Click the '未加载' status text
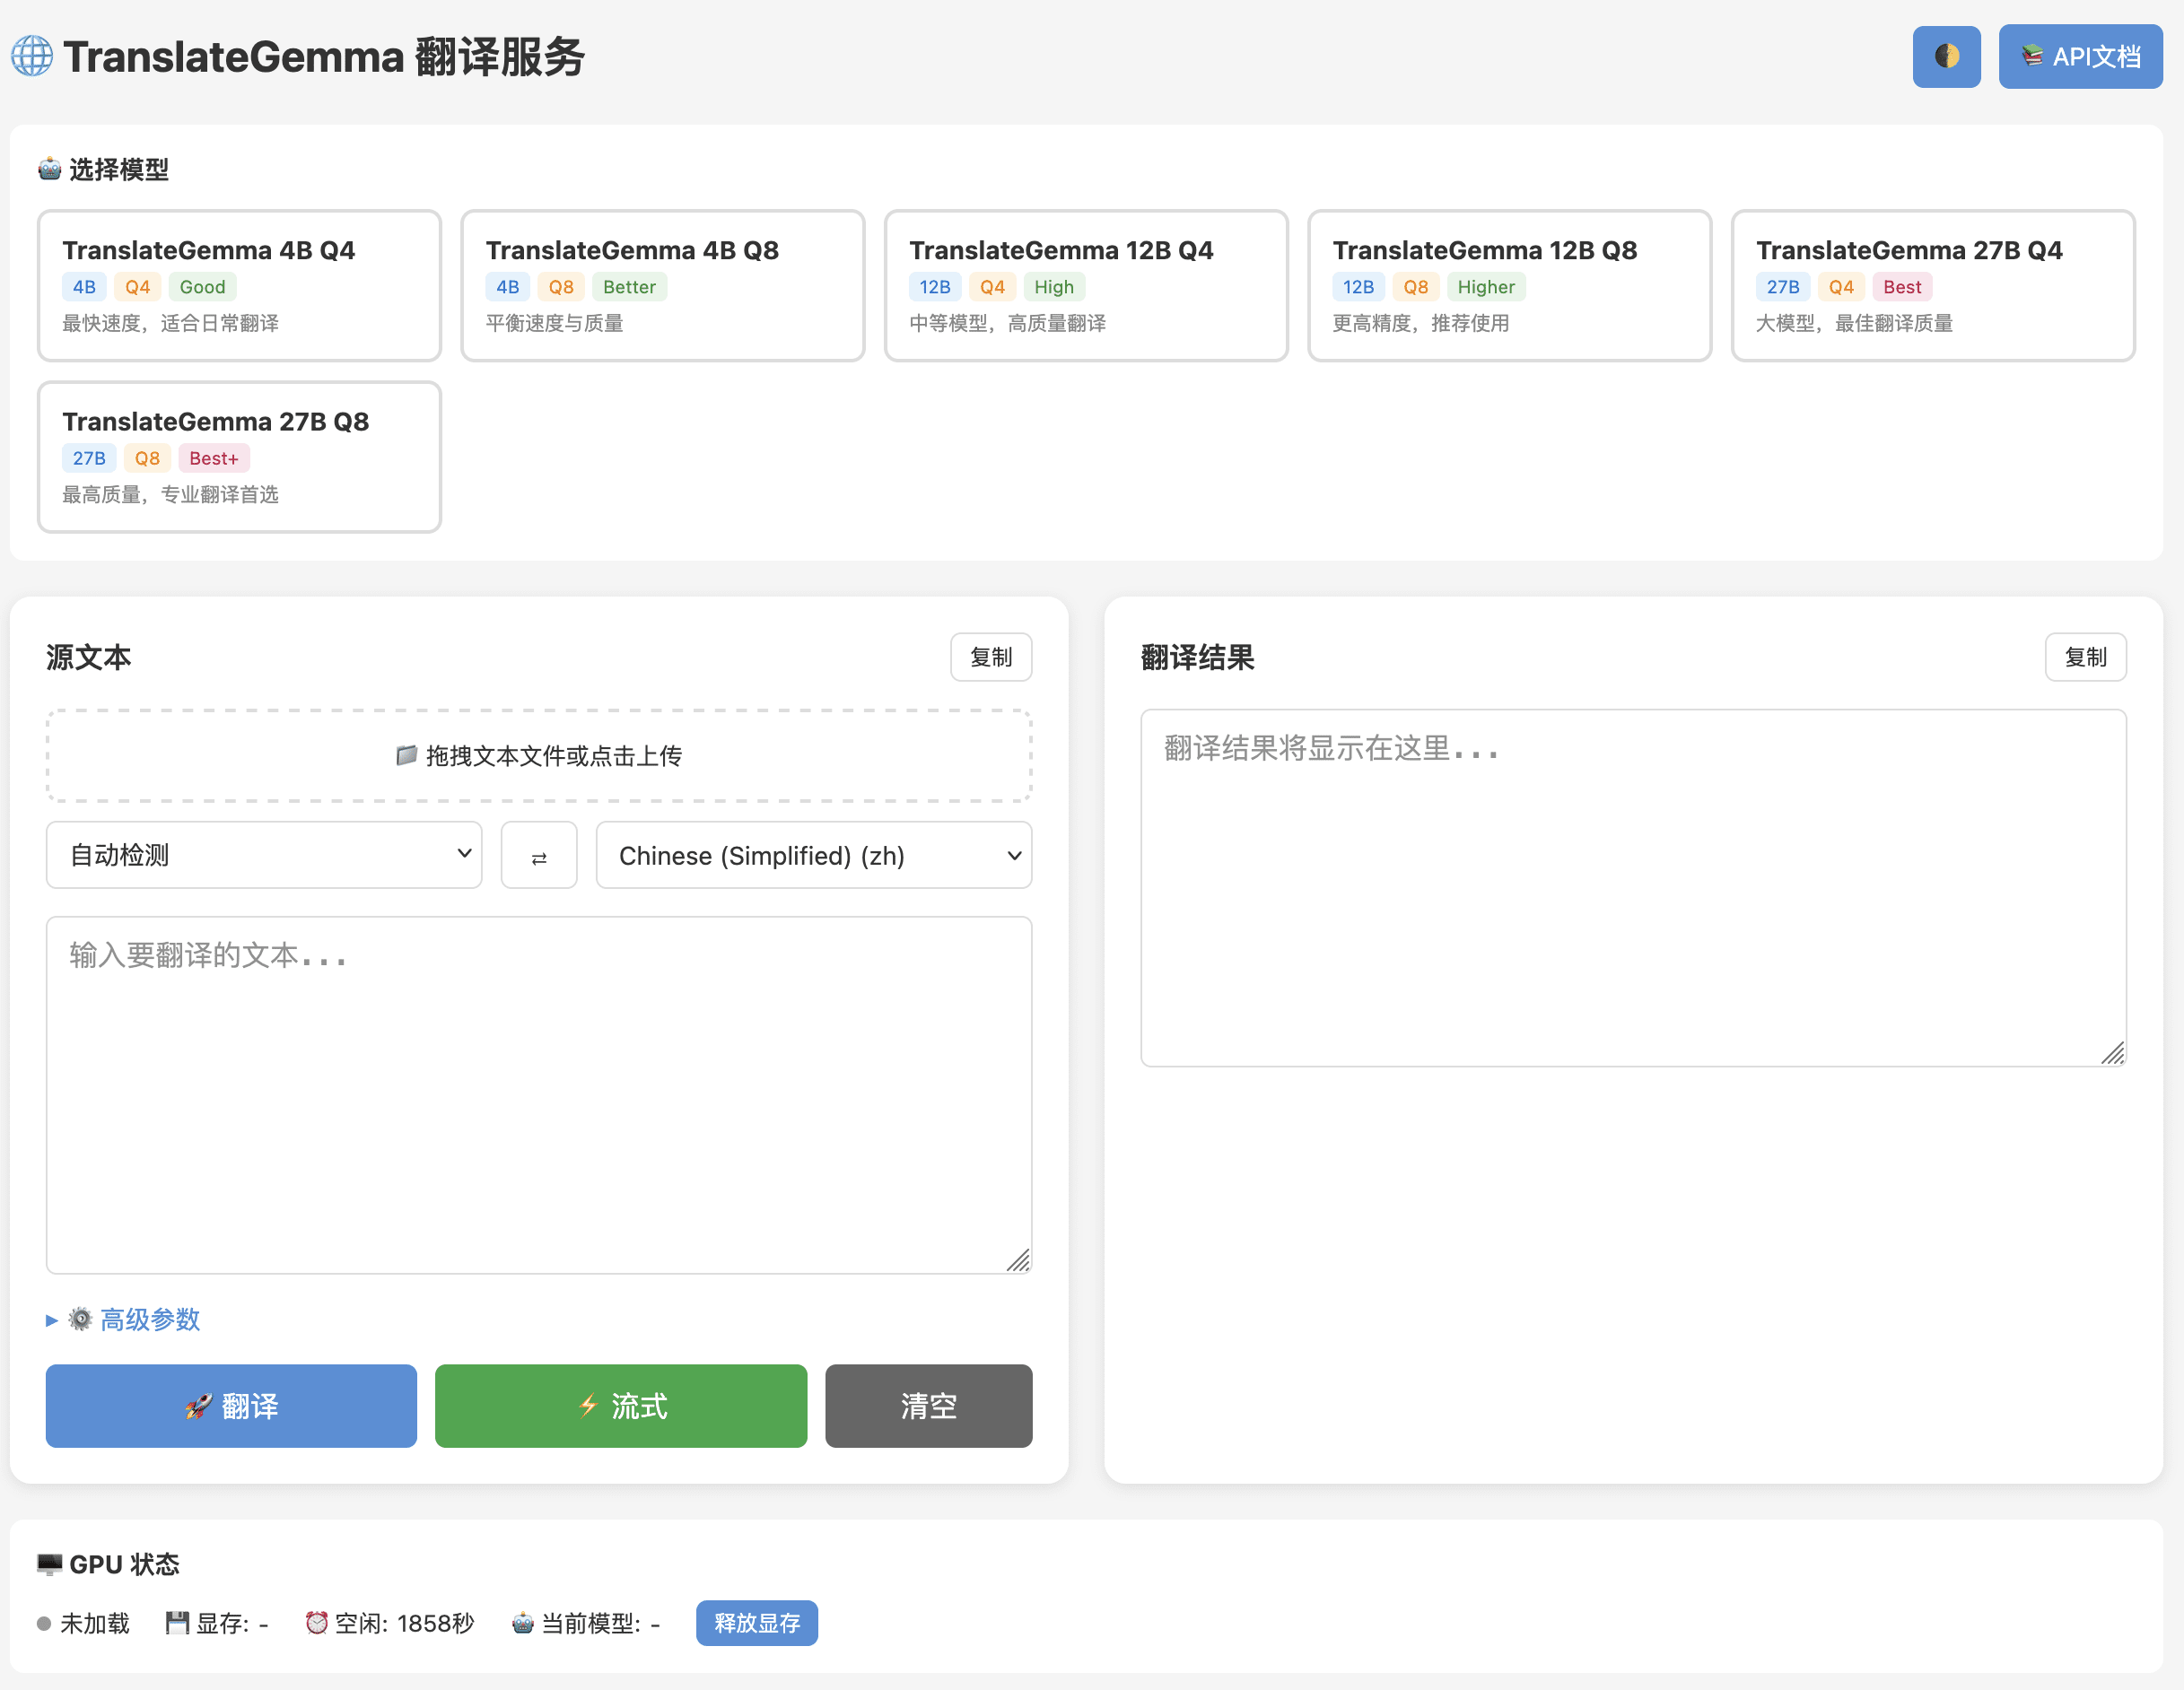This screenshot has width=2184, height=1690. (x=95, y=1623)
